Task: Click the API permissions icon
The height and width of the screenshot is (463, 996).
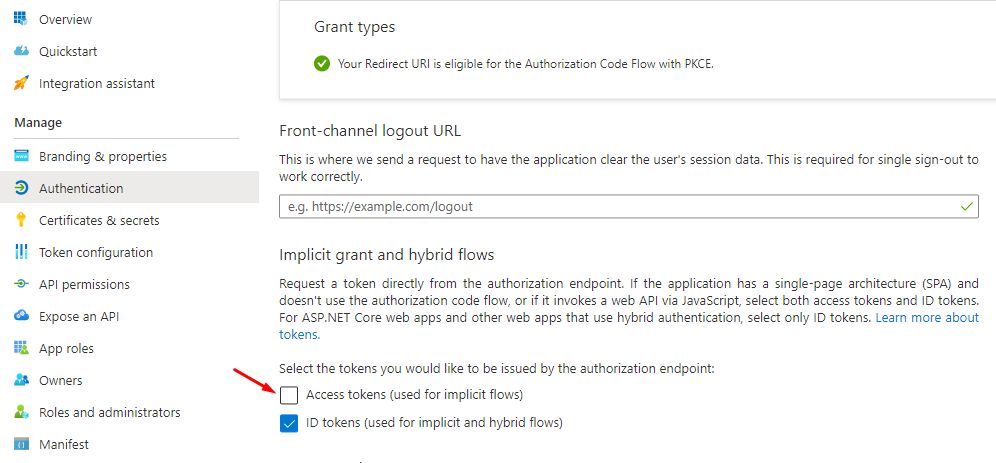Action: coord(21,284)
